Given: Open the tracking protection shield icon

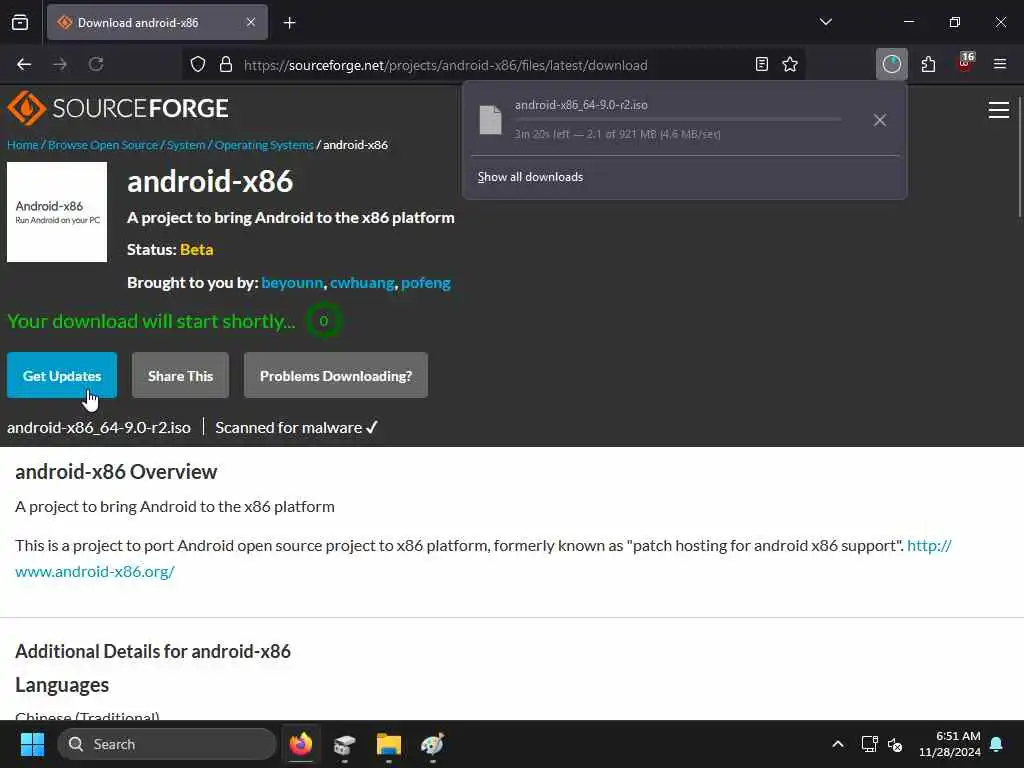Looking at the screenshot, I should click(198, 65).
